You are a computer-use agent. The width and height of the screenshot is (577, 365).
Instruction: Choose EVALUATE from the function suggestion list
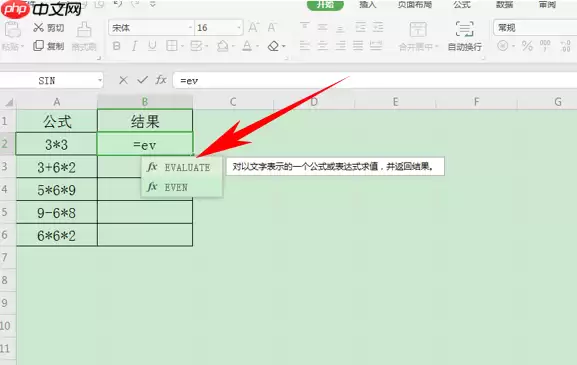tap(182, 167)
